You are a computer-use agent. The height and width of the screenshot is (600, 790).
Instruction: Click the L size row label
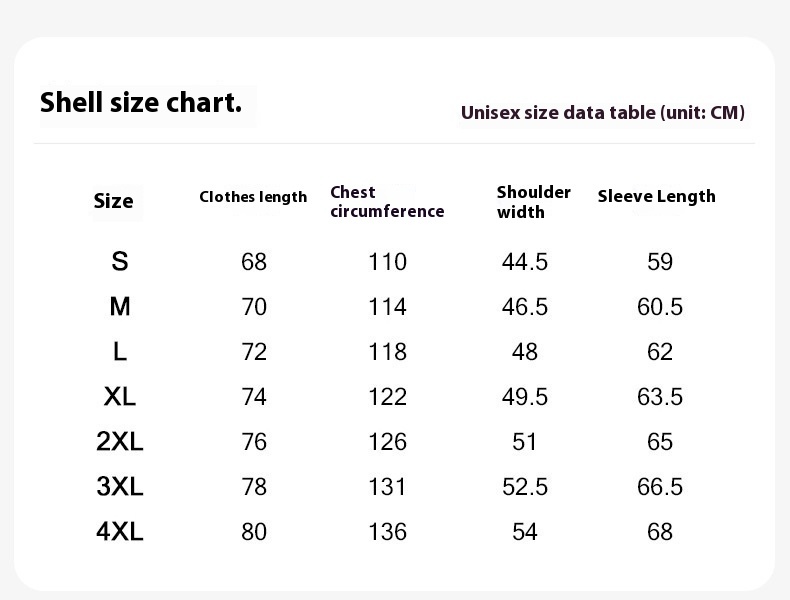pyautogui.click(x=120, y=352)
